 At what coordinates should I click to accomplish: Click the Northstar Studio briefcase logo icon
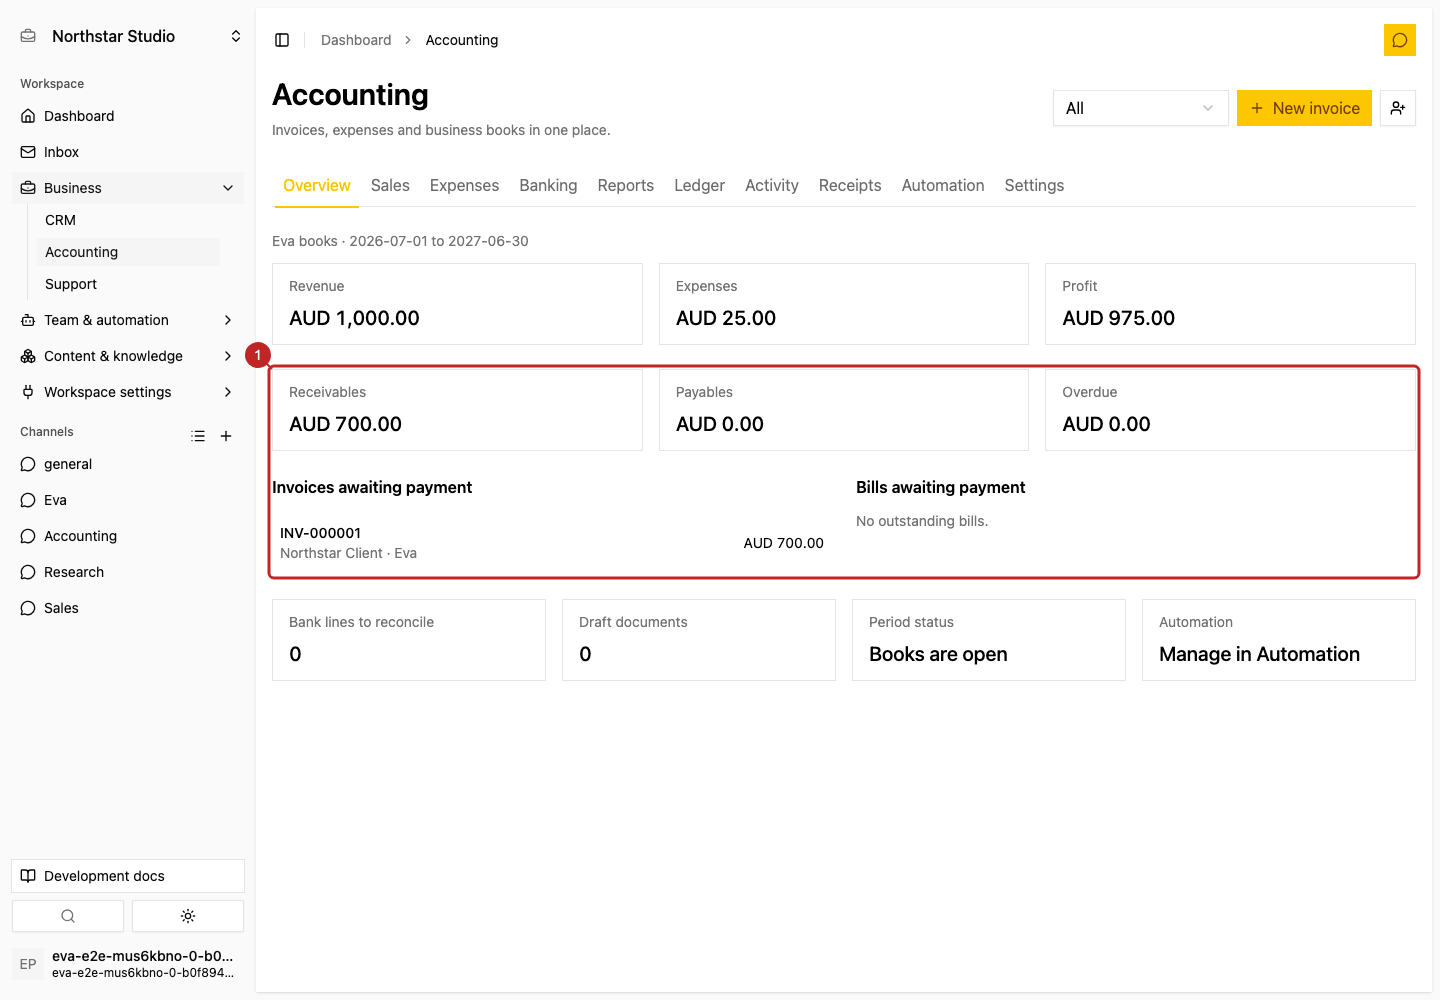click(x=28, y=36)
